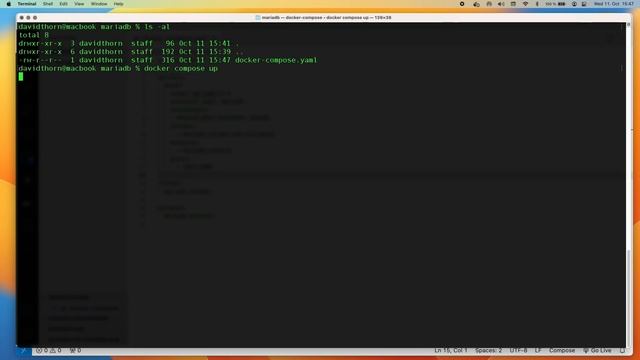Open the Wi-Fi status menu
The height and width of the screenshot is (360, 640).
click(526, 4)
